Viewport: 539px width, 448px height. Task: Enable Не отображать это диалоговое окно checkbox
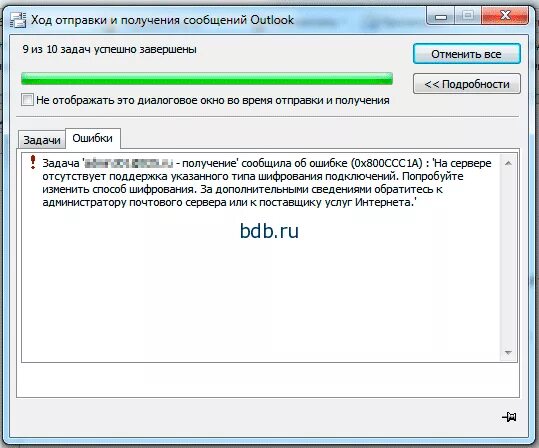point(27,100)
